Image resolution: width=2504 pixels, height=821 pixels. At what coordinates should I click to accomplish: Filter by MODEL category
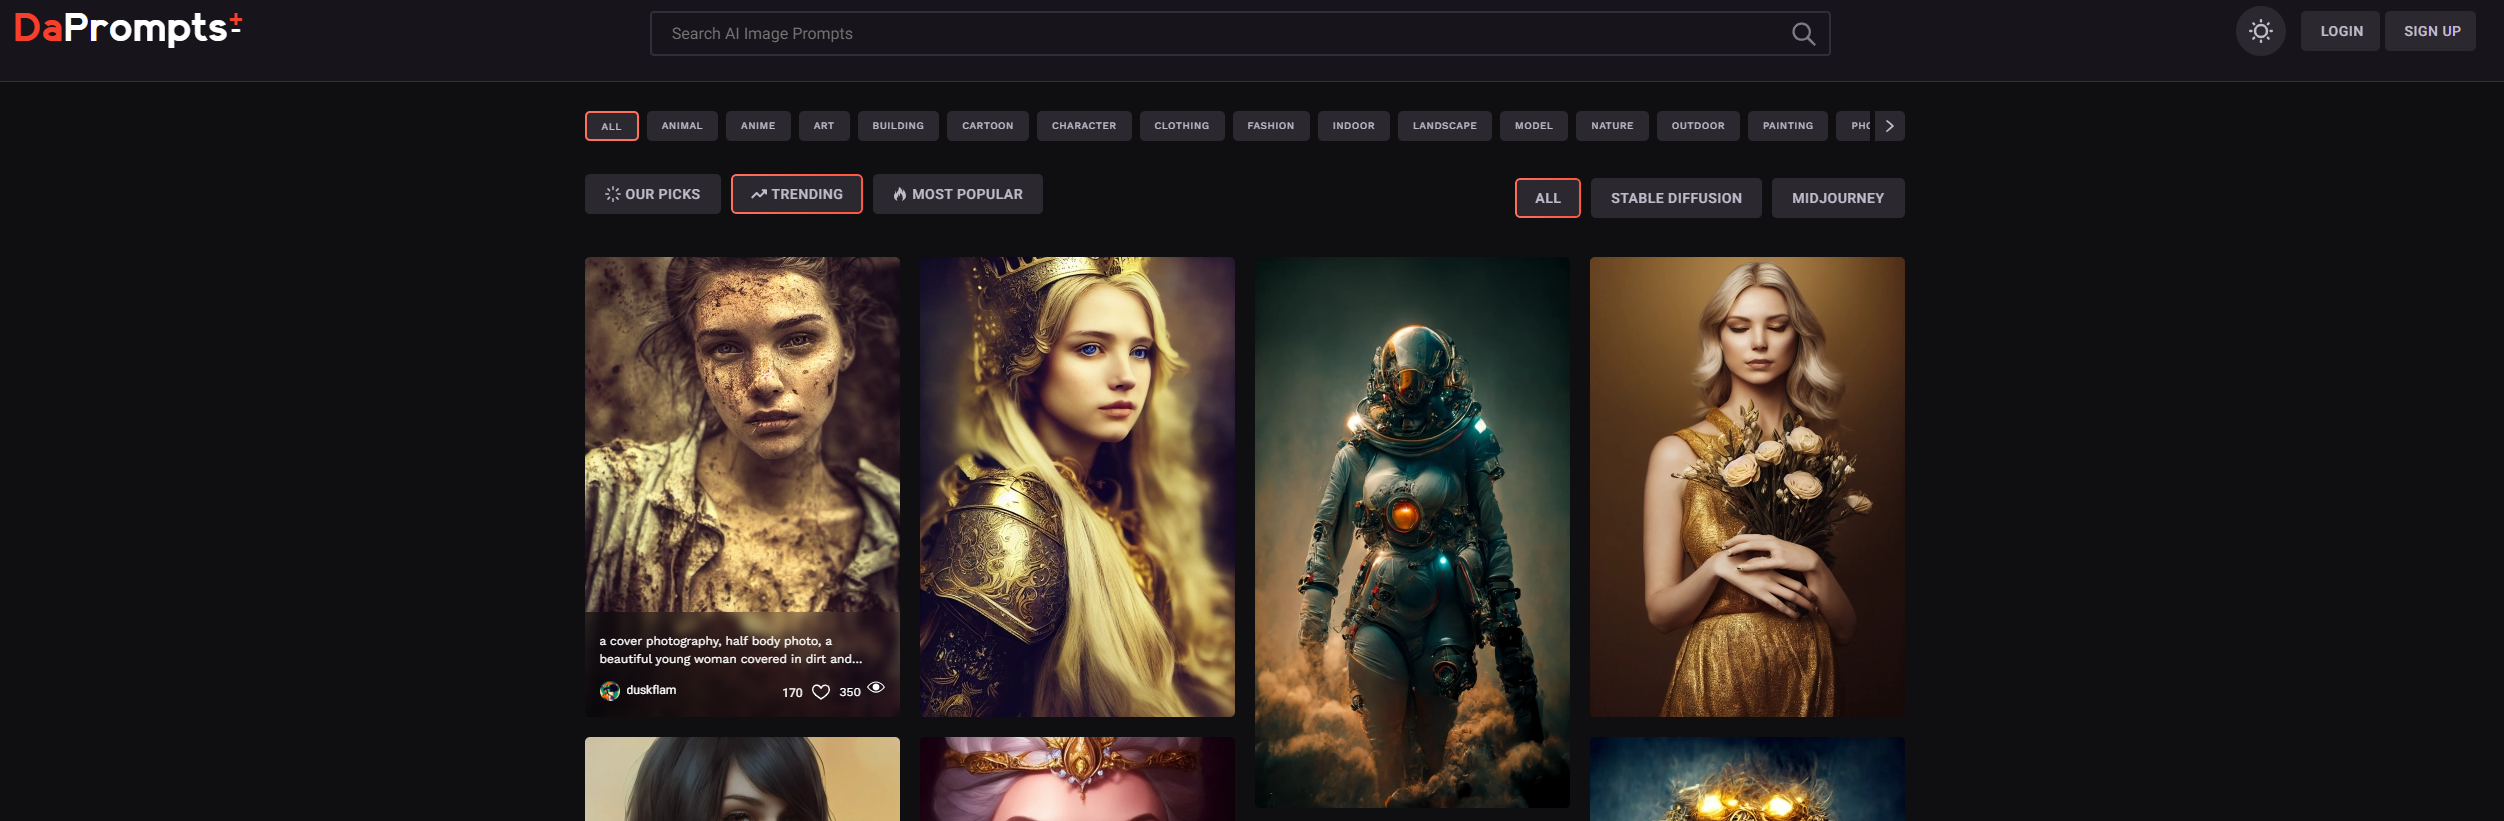1534,126
